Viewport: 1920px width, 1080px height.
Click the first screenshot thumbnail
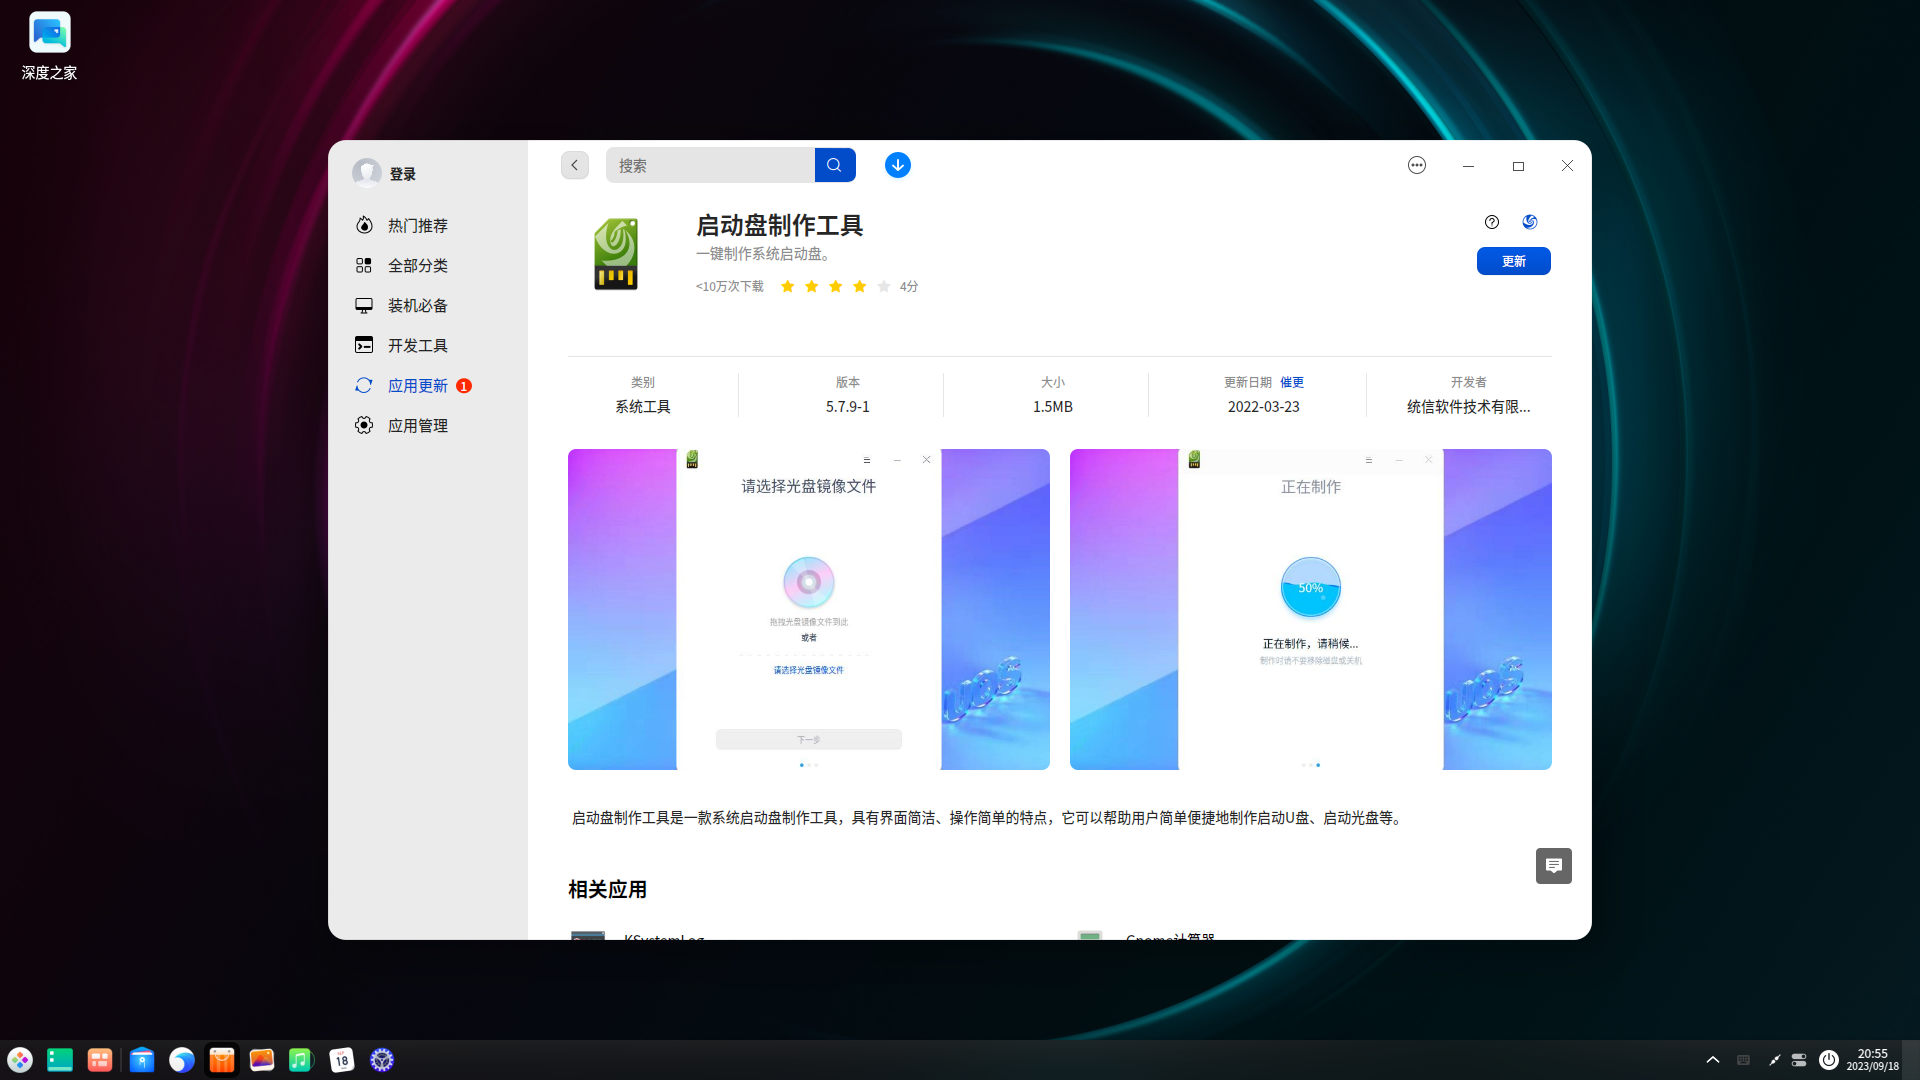(x=808, y=609)
